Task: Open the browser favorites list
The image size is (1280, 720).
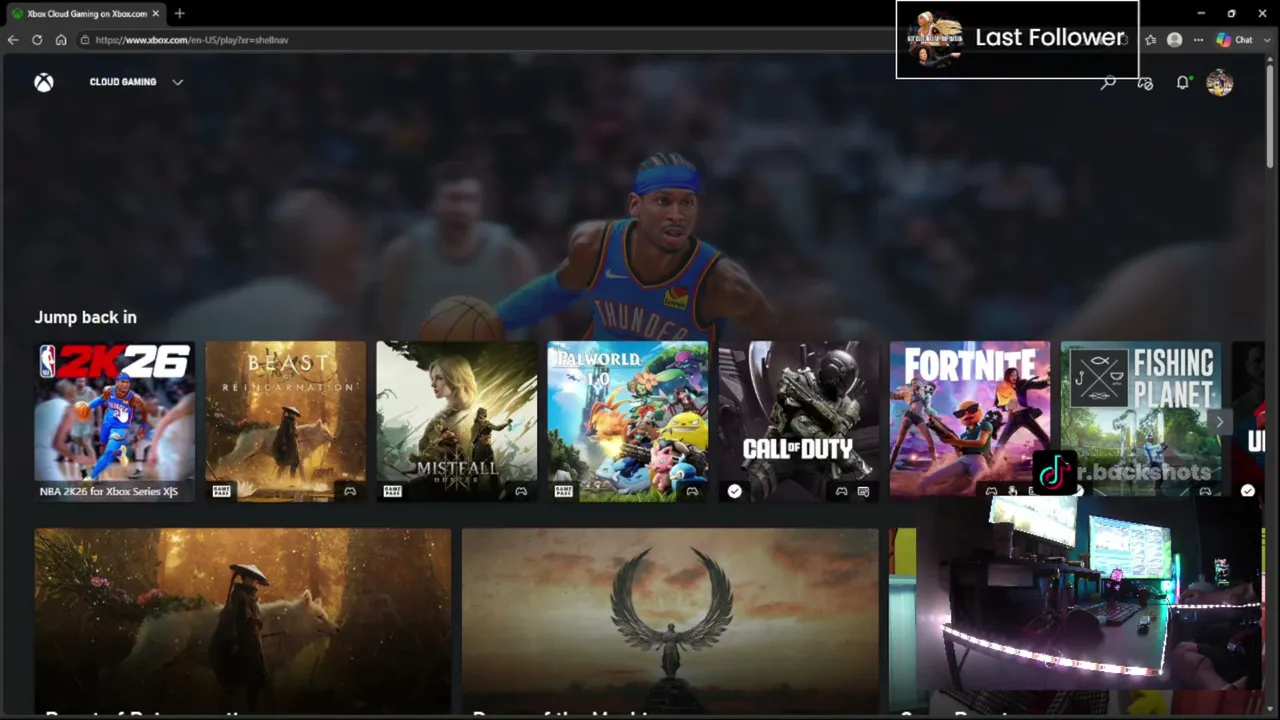Action: coord(1151,40)
